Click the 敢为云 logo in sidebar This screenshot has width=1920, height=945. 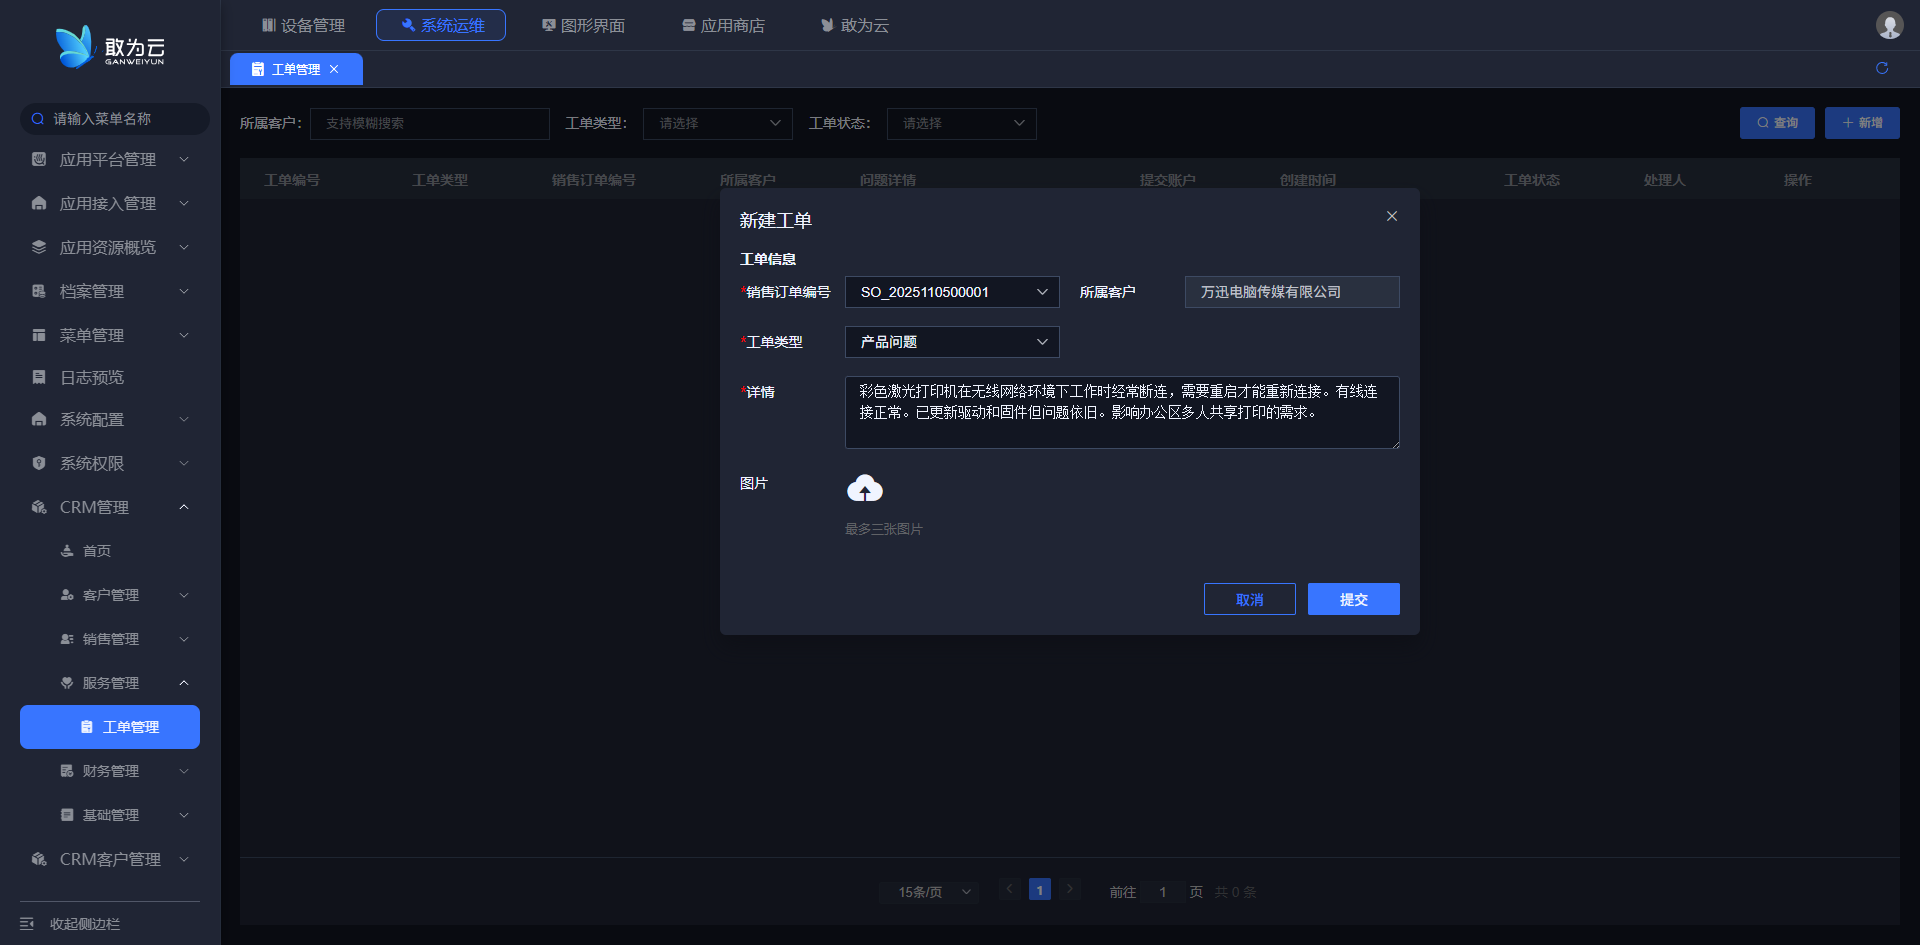110,47
